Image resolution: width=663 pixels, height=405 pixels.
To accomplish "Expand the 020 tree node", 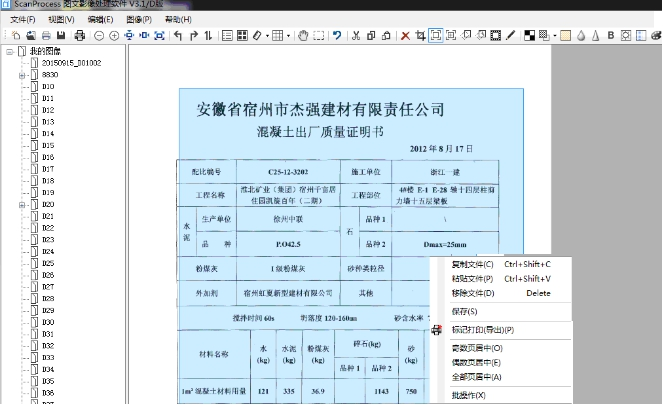I will 22,205.
